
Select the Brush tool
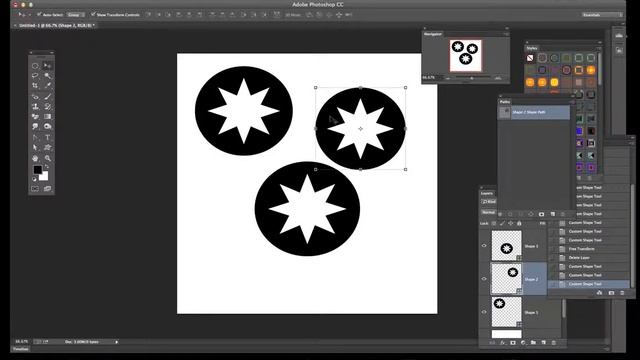coord(48,97)
